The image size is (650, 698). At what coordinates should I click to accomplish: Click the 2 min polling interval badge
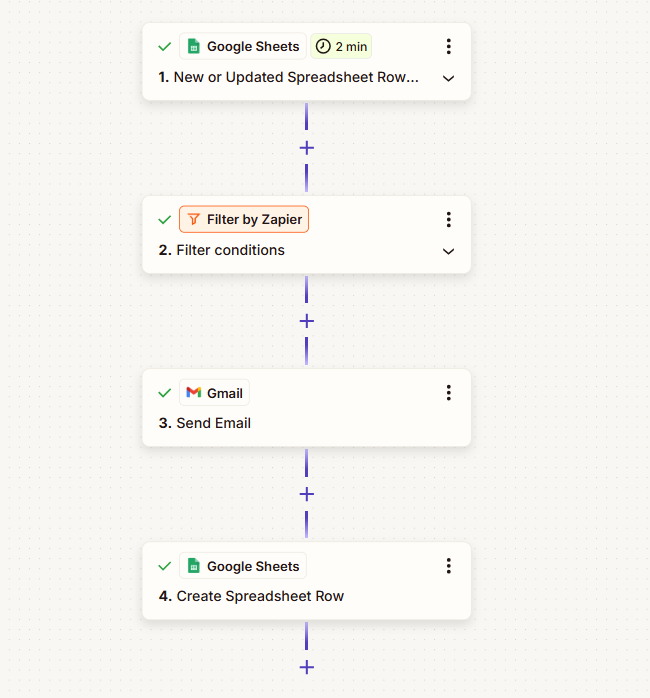click(340, 46)
